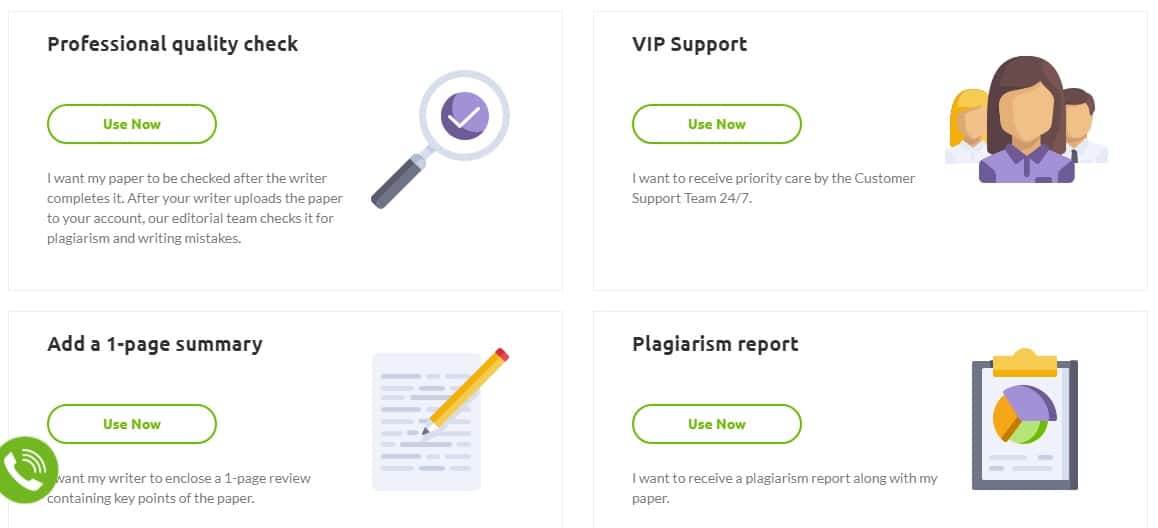
Task: Click the green phone call icon
Action: click(x=27, y=470)
